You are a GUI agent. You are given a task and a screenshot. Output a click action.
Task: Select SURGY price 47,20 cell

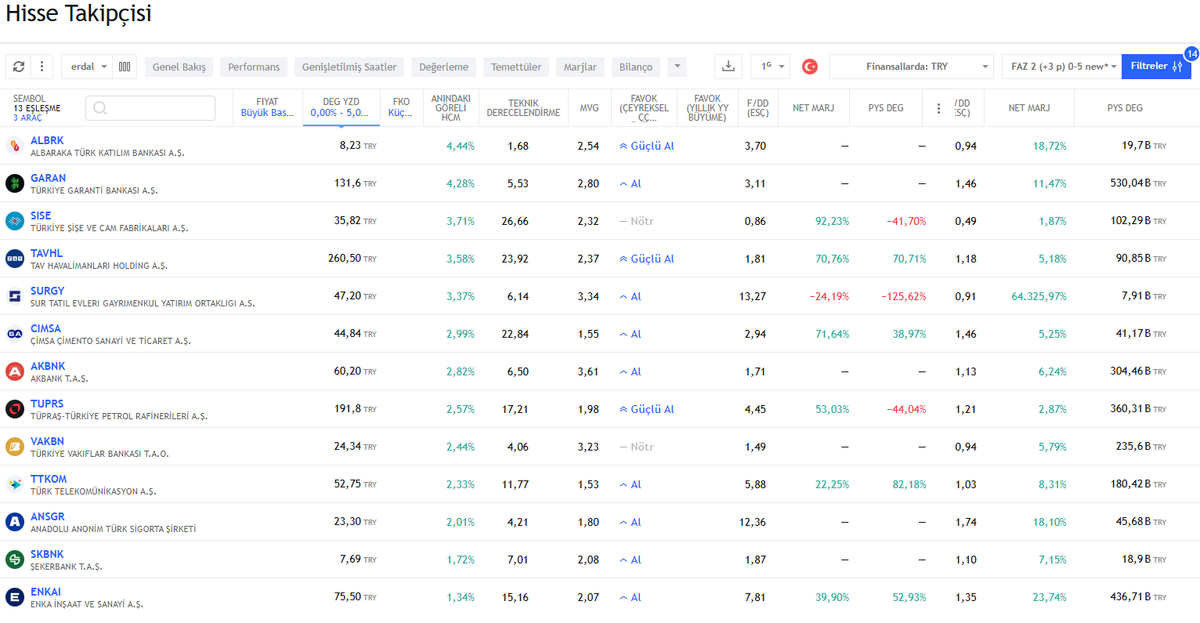[x=354, y=296]
